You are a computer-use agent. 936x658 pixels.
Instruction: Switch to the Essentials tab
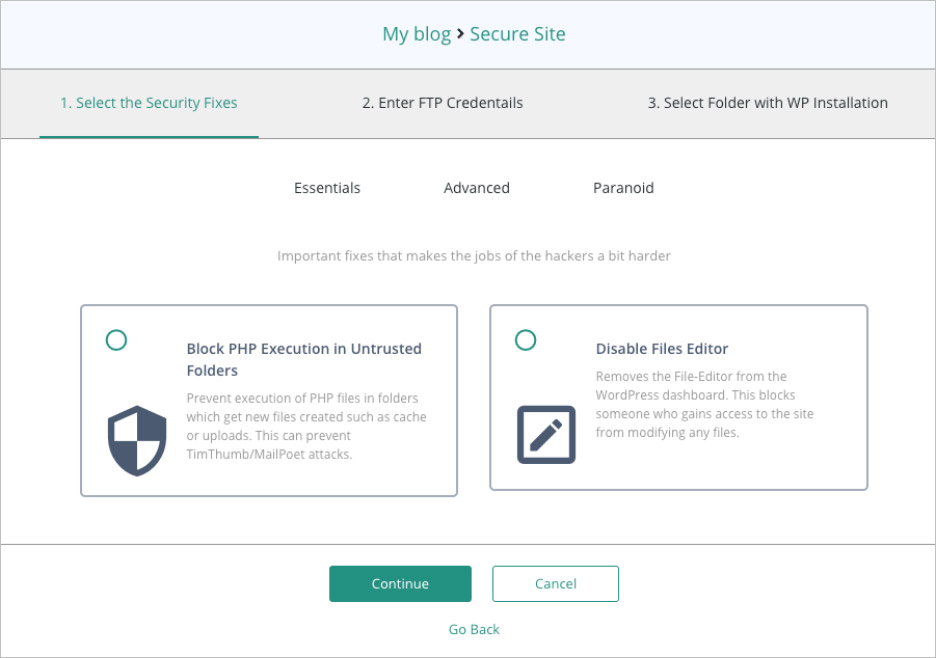(x=327, y=188)
